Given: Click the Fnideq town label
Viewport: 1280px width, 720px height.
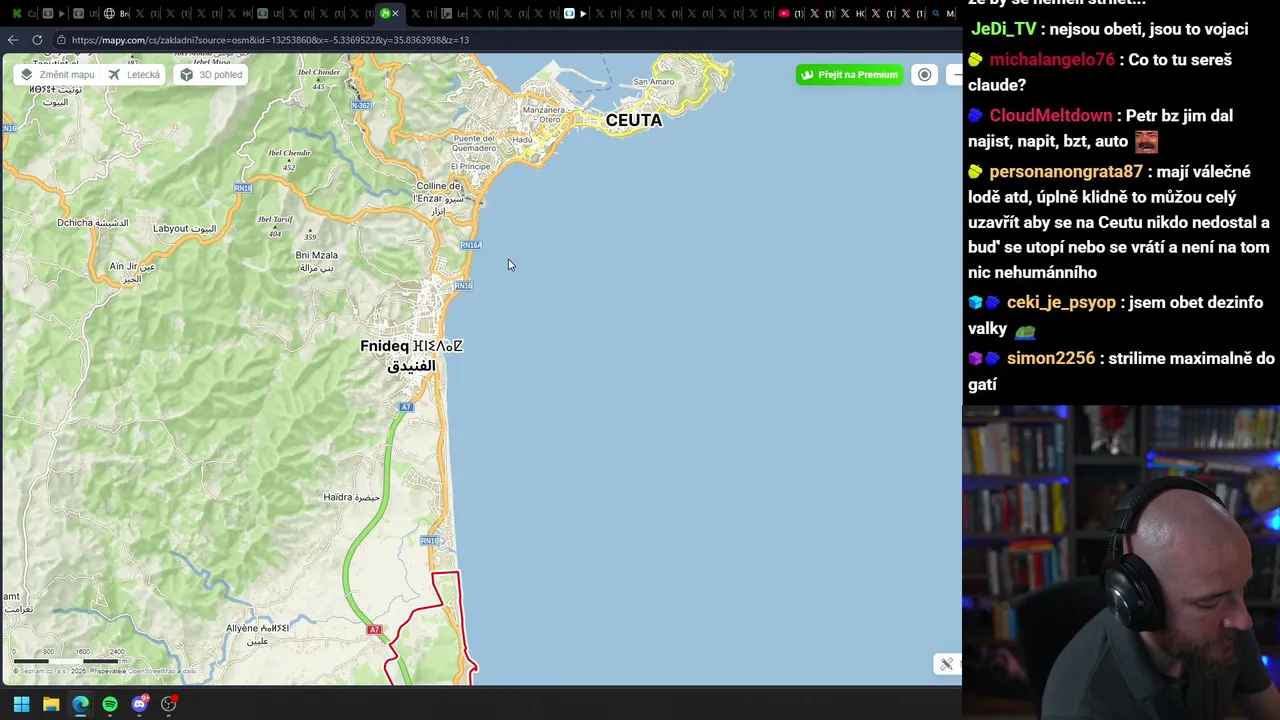Looking at the screenshot, I should tap(411, 355).
